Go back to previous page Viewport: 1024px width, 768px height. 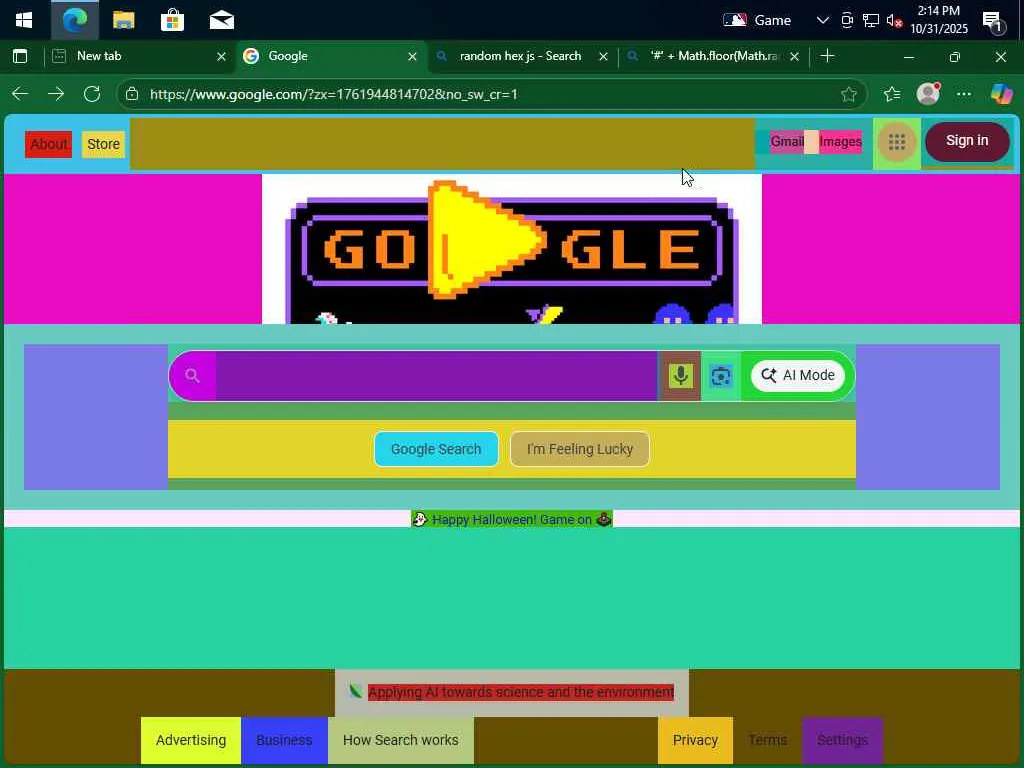(20, 94)
